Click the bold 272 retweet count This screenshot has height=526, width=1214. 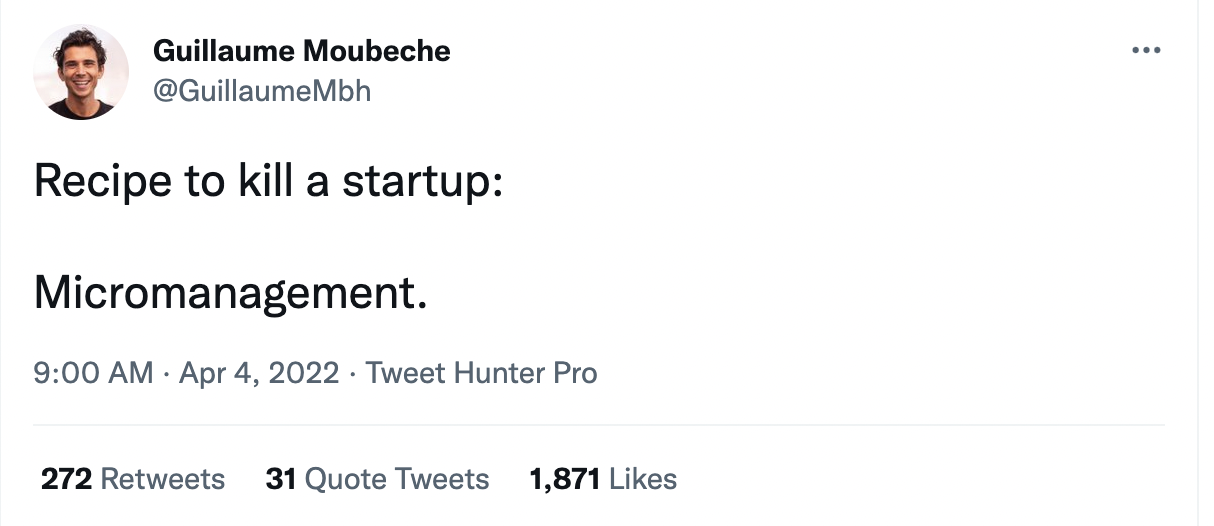tap(66, 479)
